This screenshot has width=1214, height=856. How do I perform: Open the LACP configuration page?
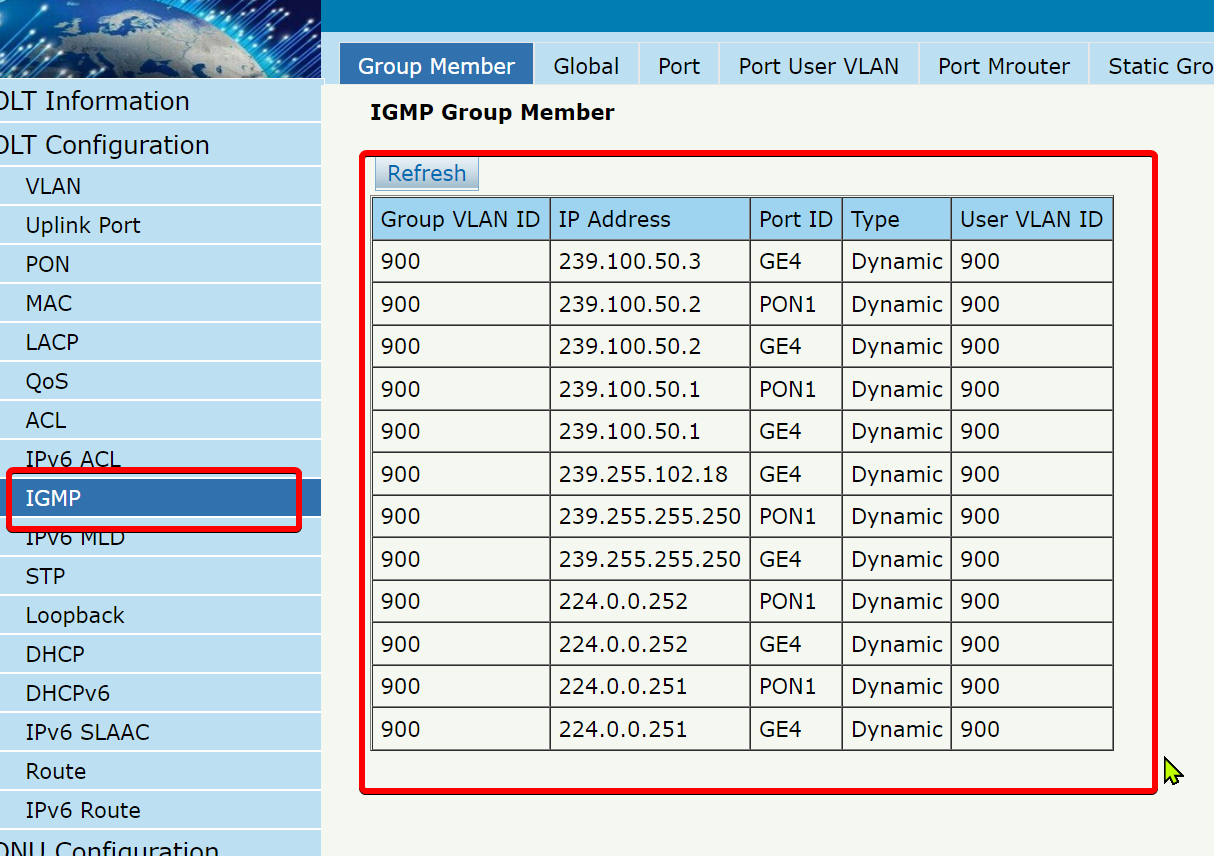pos(52,343)
